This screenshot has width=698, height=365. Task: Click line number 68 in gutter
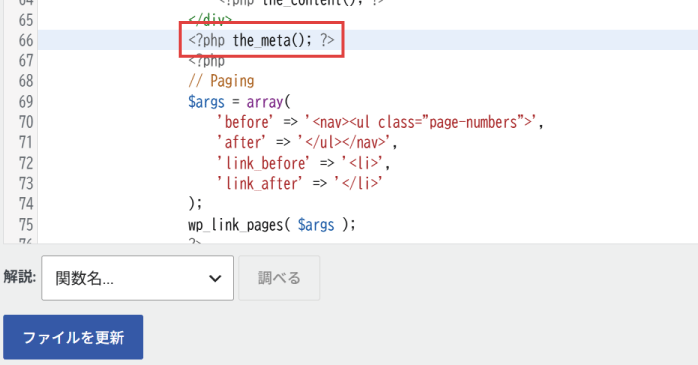pyautogui.click(x=26, y=81)
